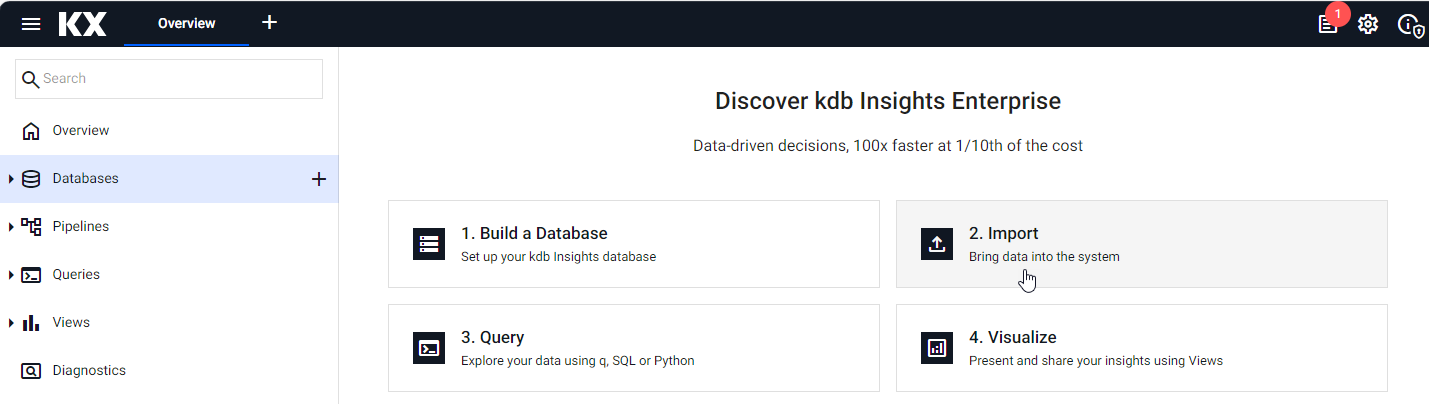Switch to the Overview tab
The height and width of the screenshot is (404, 1429).
tap(186, 23)
